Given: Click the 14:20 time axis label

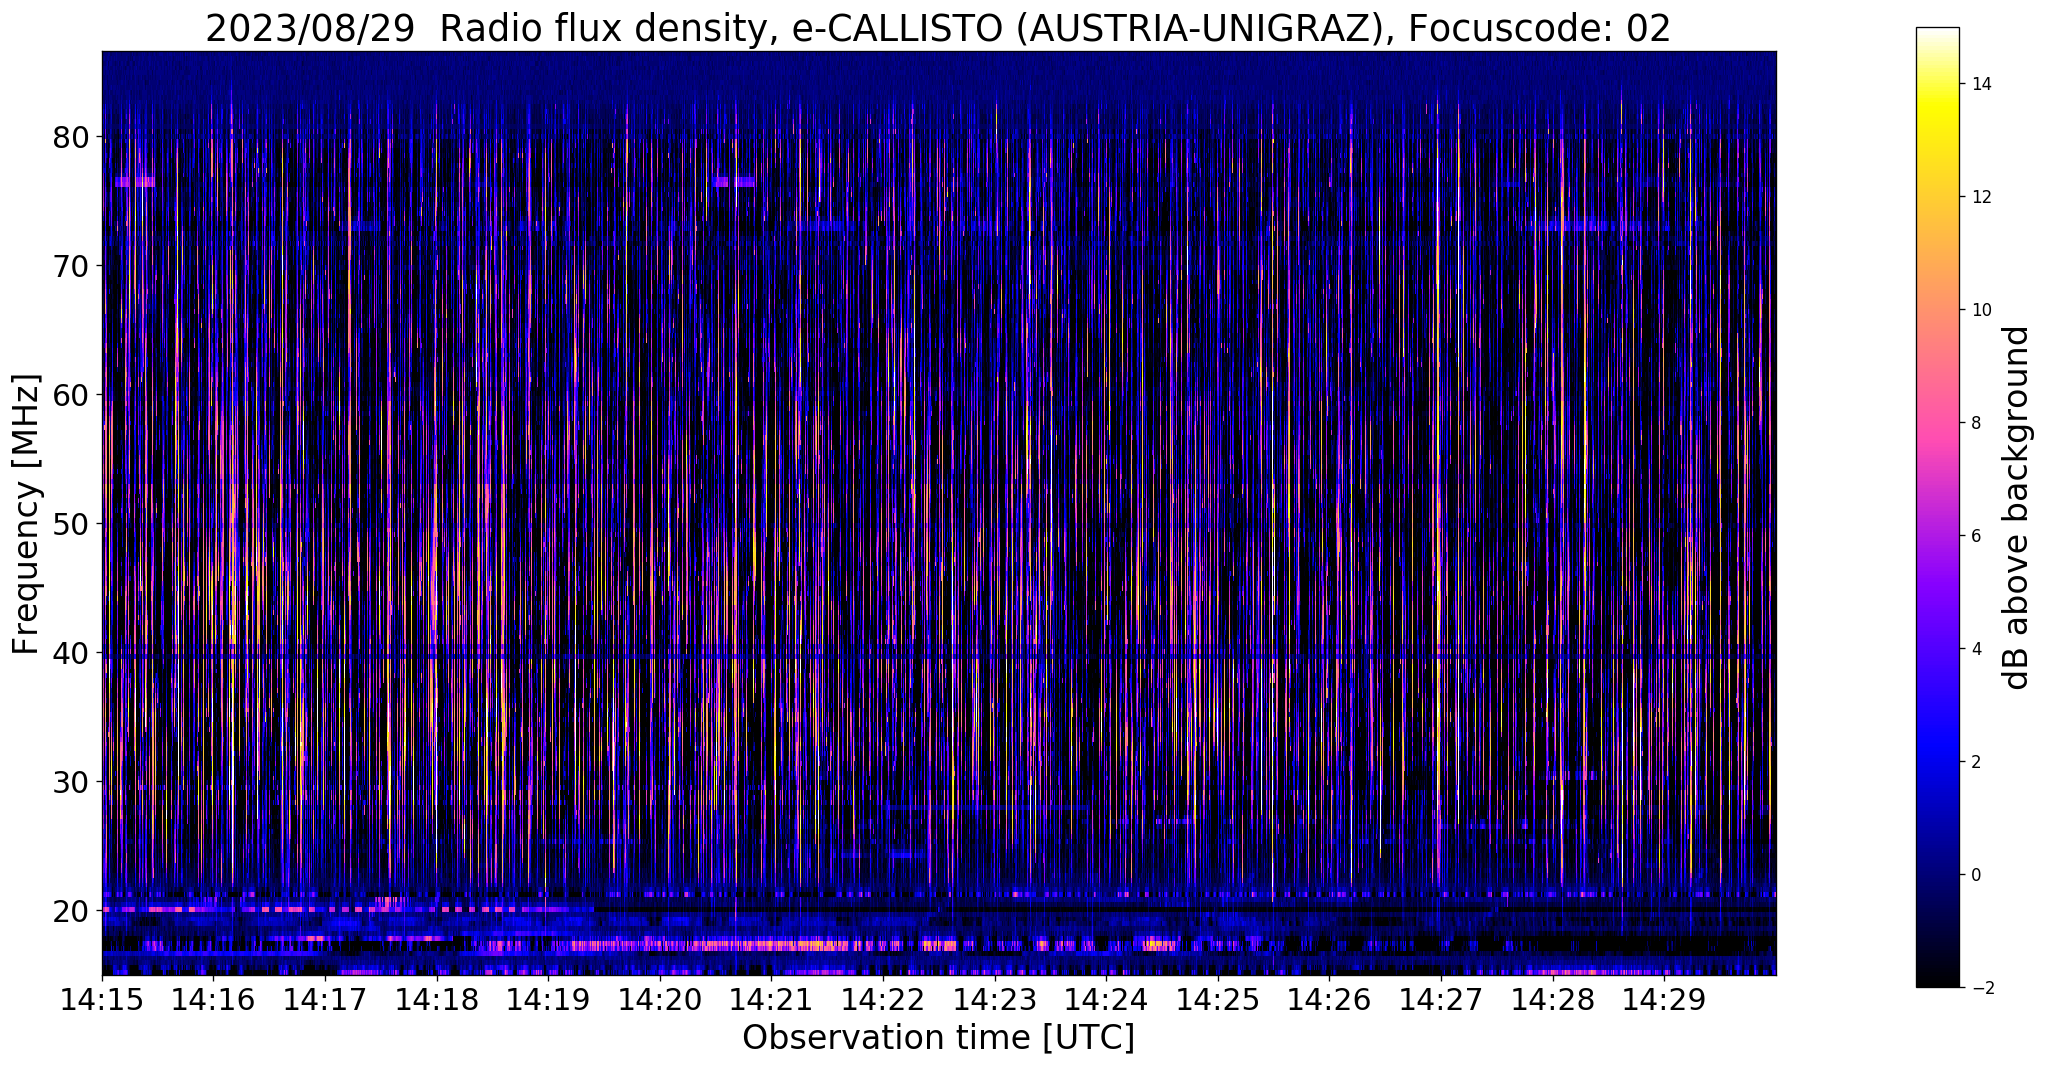Looking at the screenshot, I should pos(659,999).
